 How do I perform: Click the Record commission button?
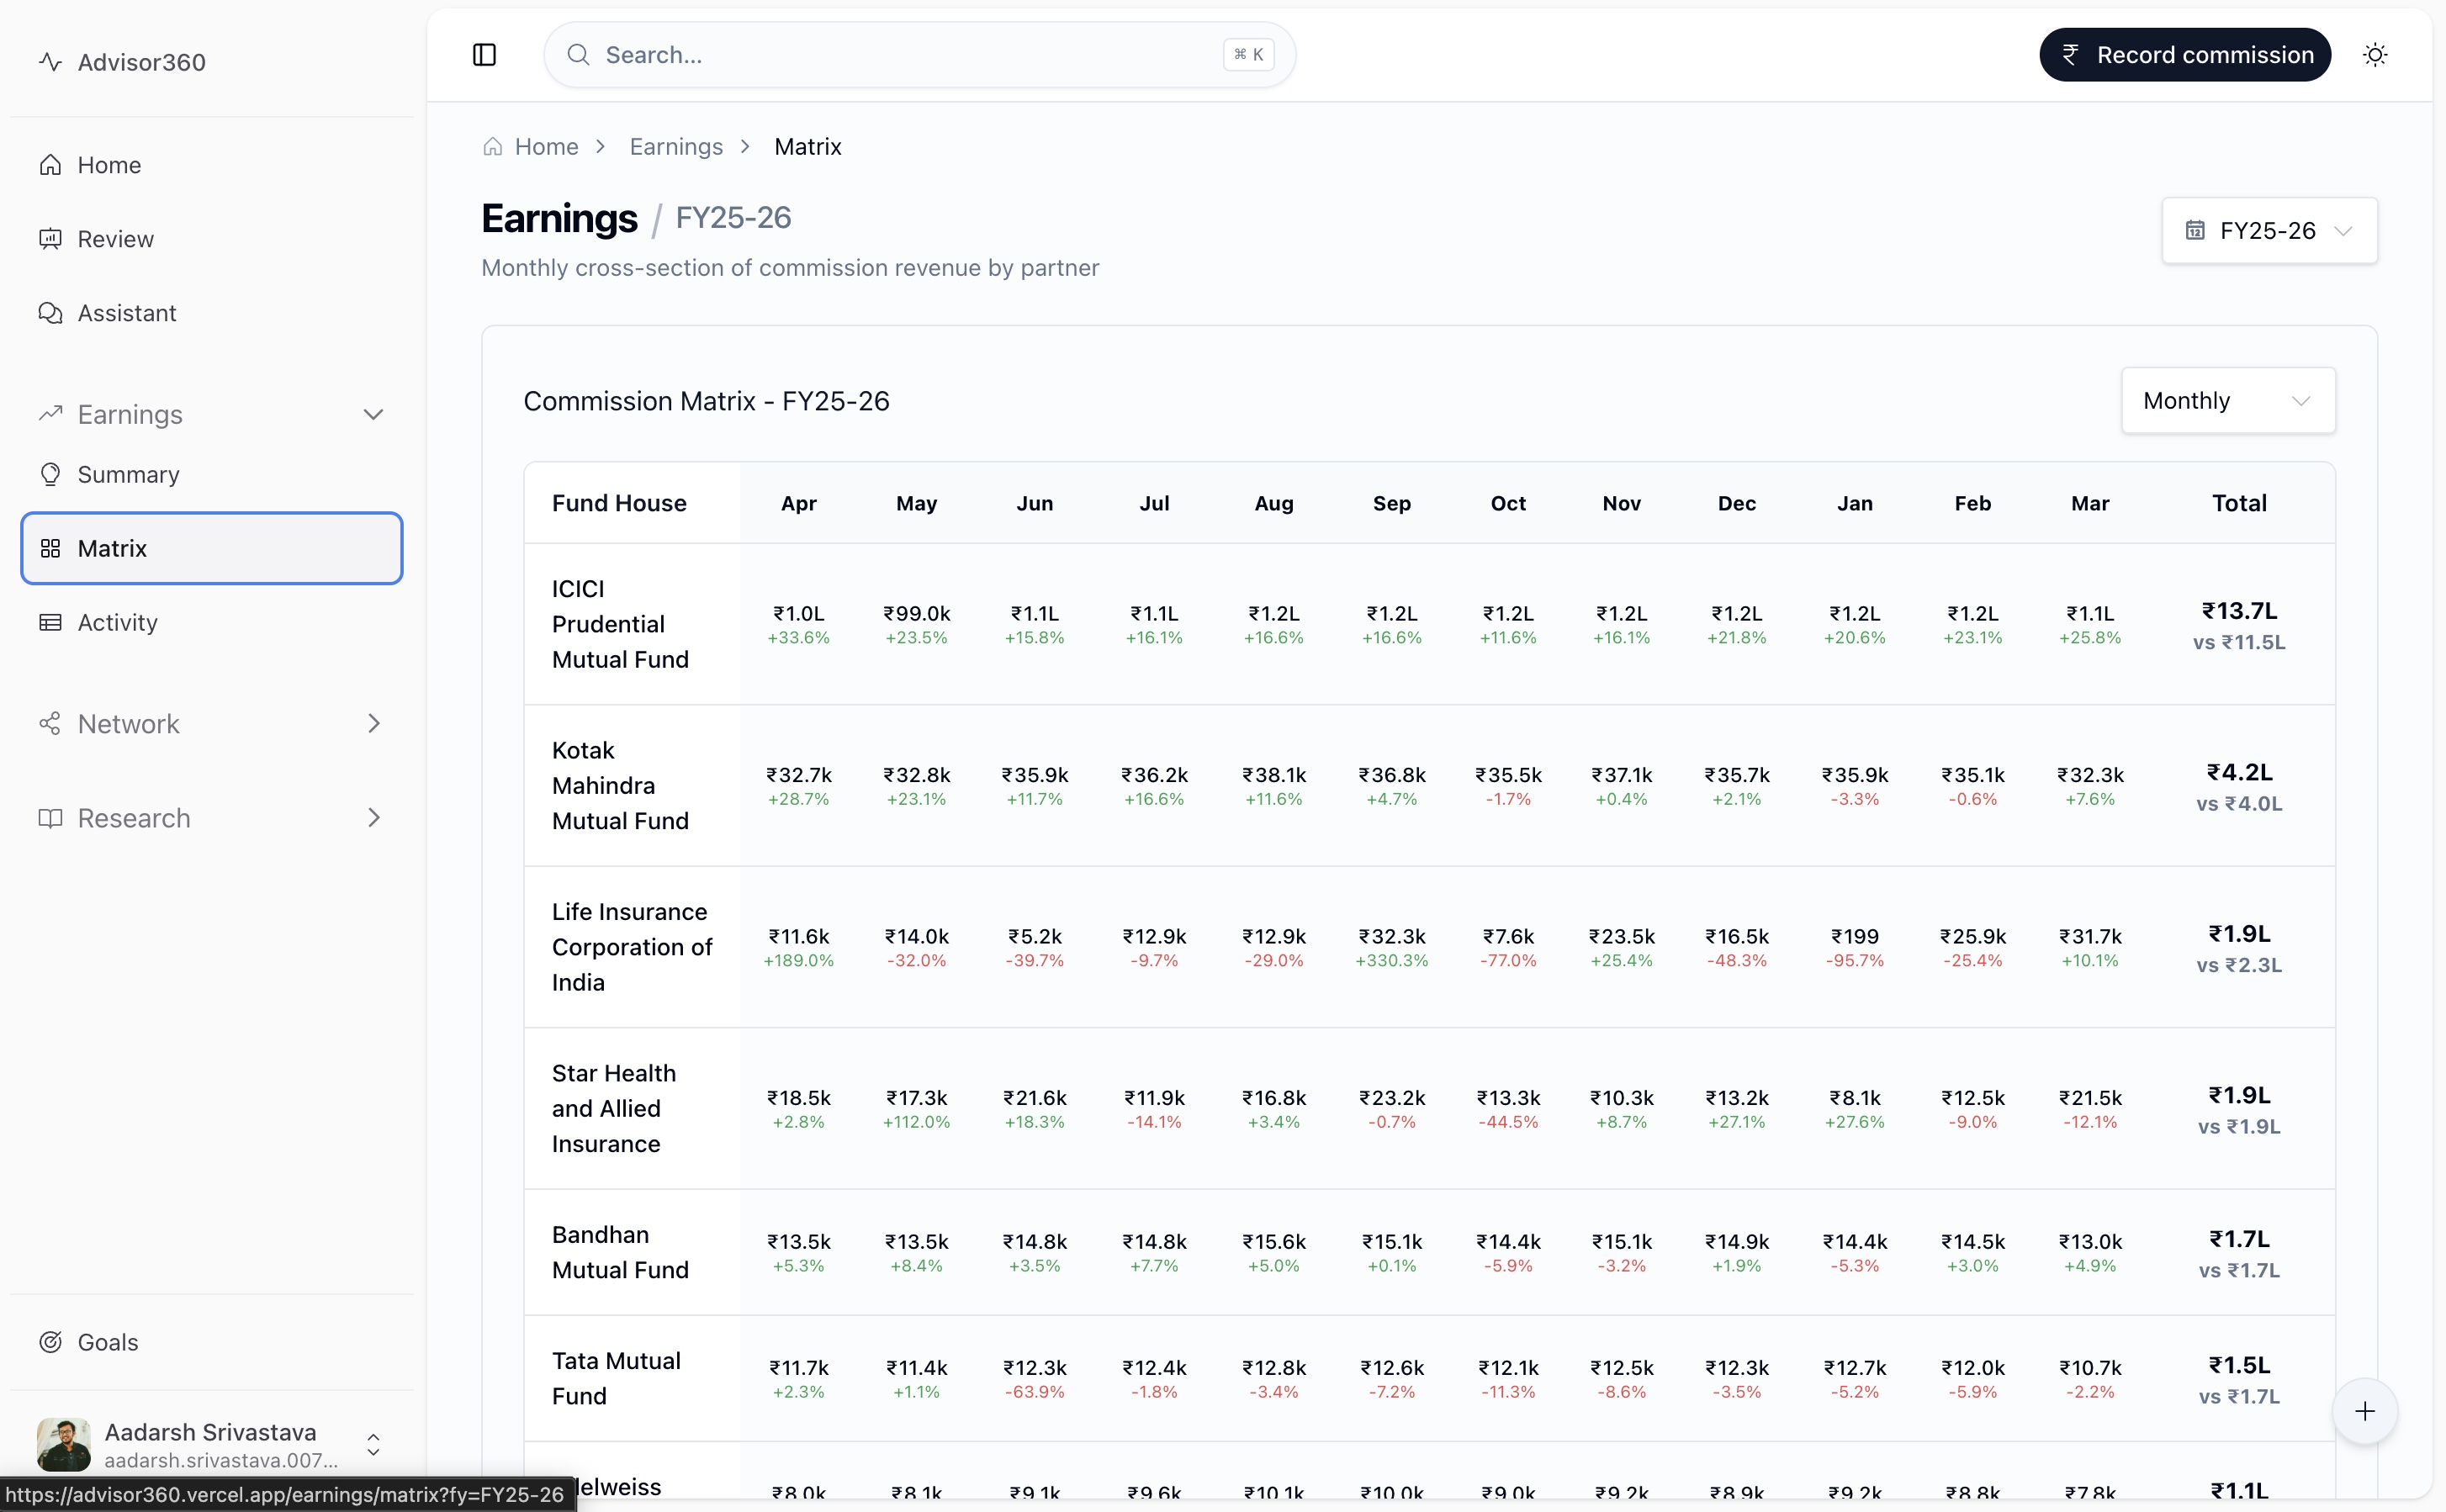[x=2185, y=55]
